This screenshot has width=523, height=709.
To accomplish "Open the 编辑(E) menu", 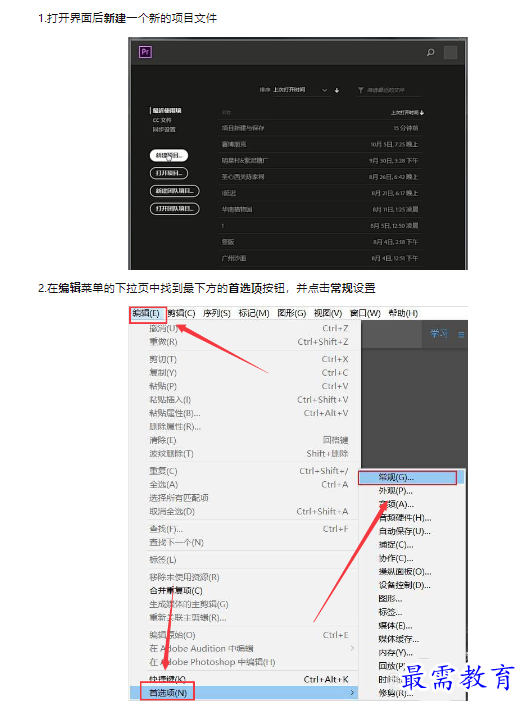I will (x=146, y=313).
